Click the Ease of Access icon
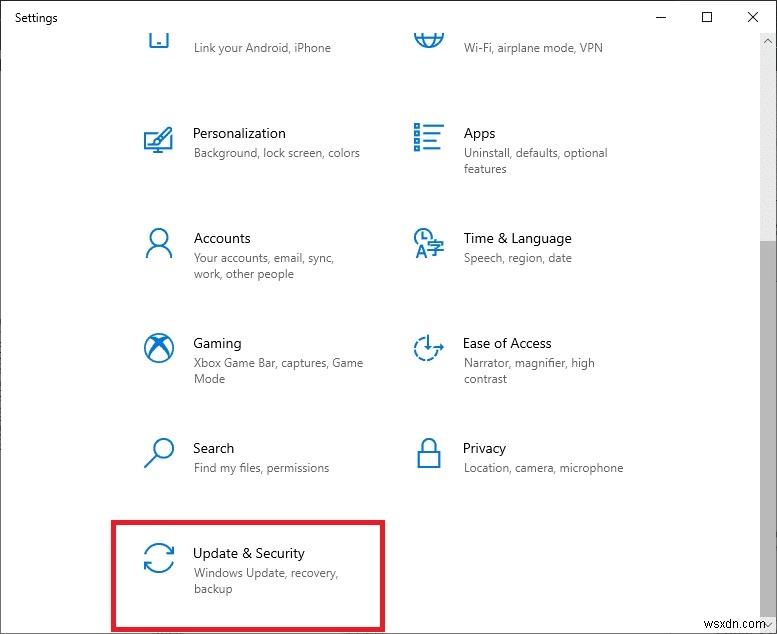This screenshot has height=634, width=777. click(x=428, y=348)
